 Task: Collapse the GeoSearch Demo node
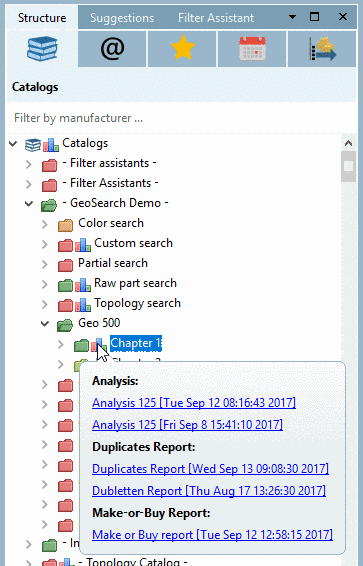click(x=29, y=204)
